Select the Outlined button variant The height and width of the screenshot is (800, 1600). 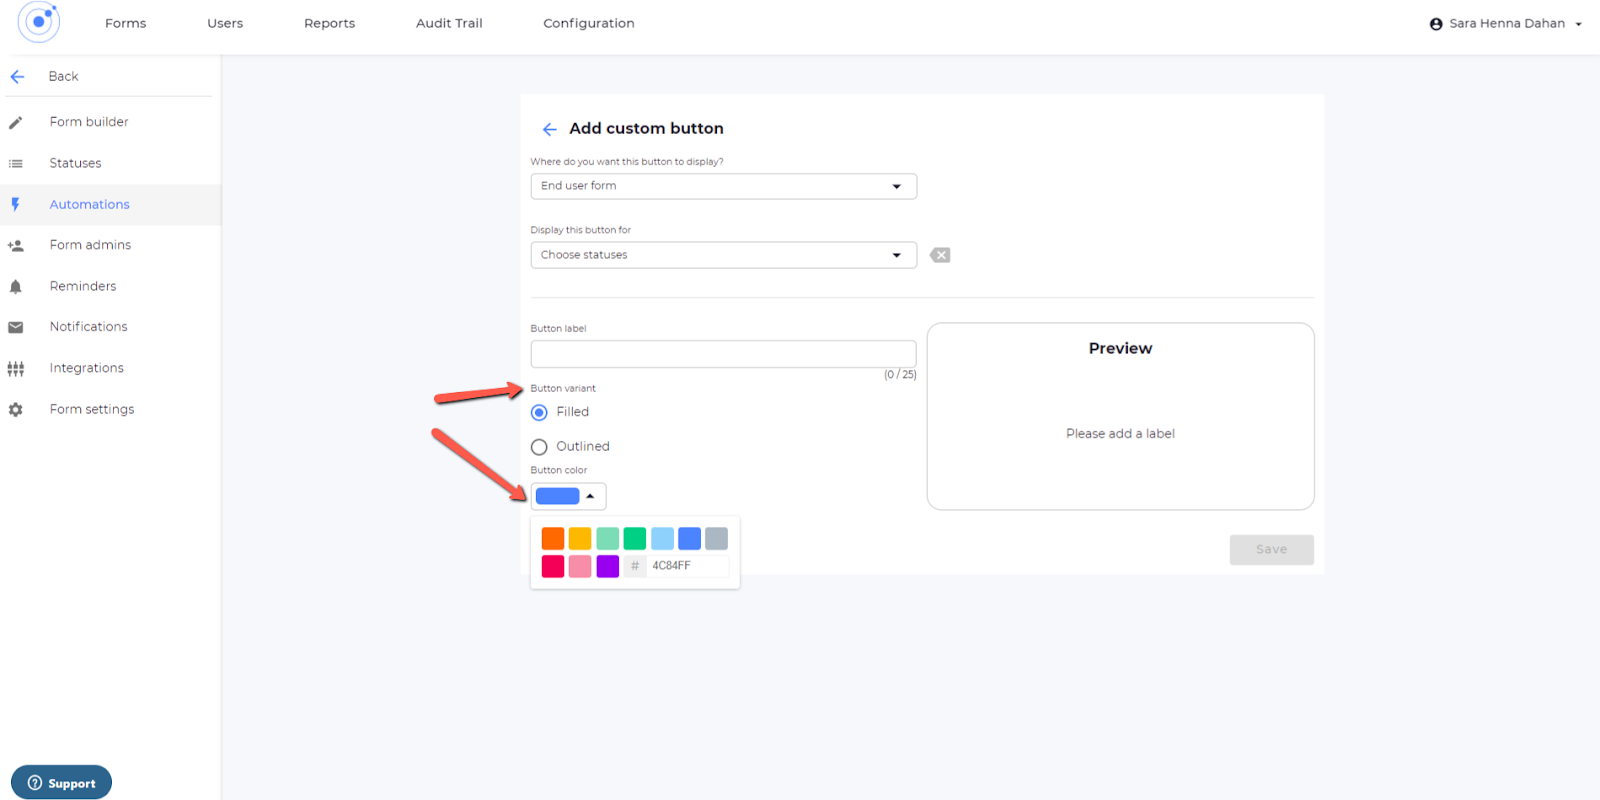click(x=540, y=447)
